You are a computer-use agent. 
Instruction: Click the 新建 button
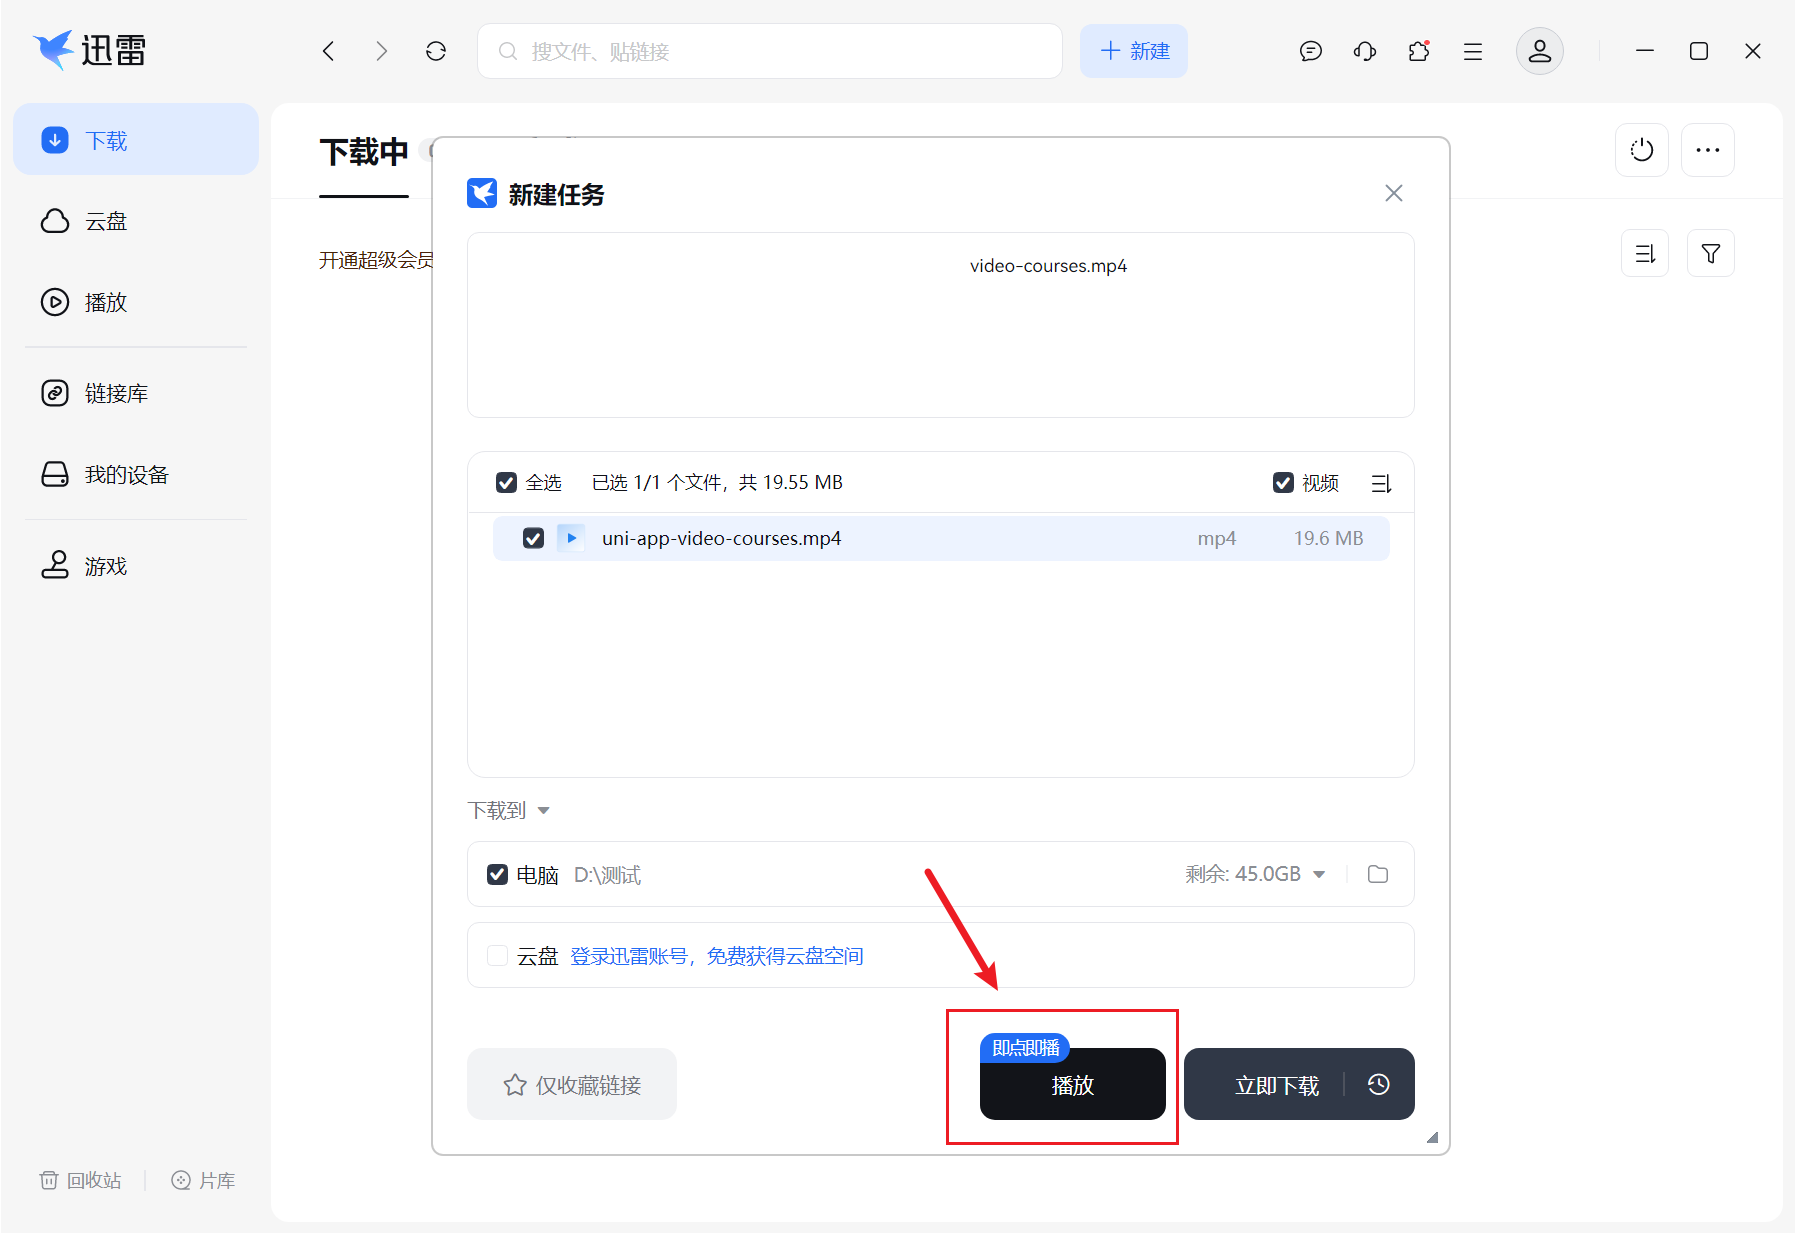click(1134, 51)
